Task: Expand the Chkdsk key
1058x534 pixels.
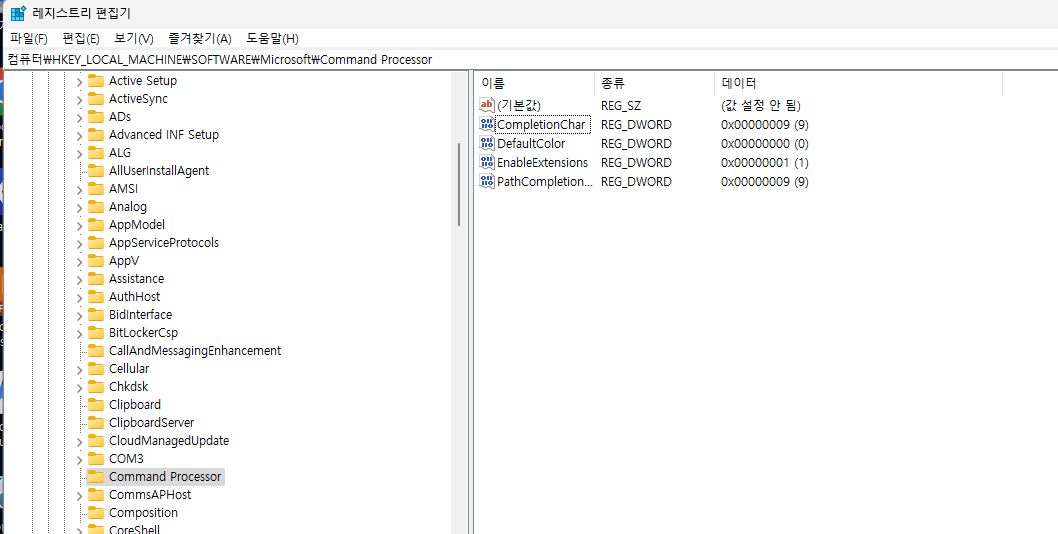Action: tap(79, 387)
